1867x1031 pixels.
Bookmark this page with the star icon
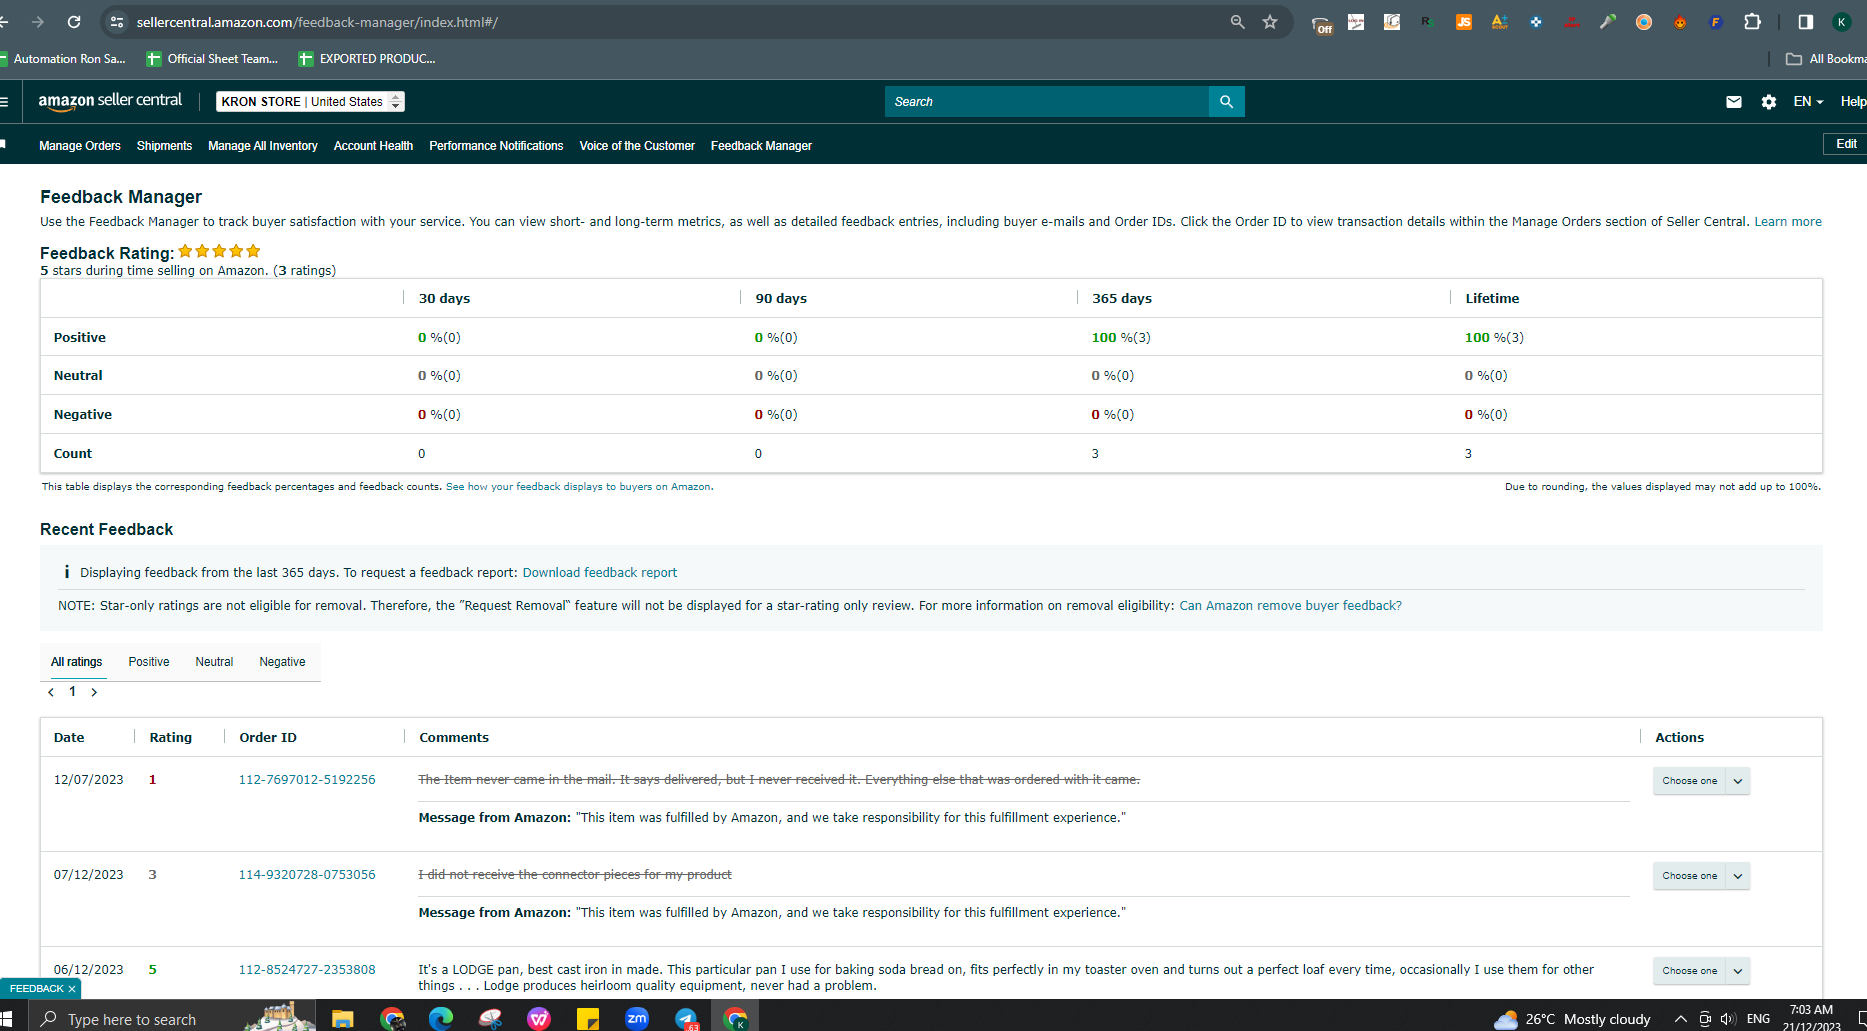tap(1270, 22)
